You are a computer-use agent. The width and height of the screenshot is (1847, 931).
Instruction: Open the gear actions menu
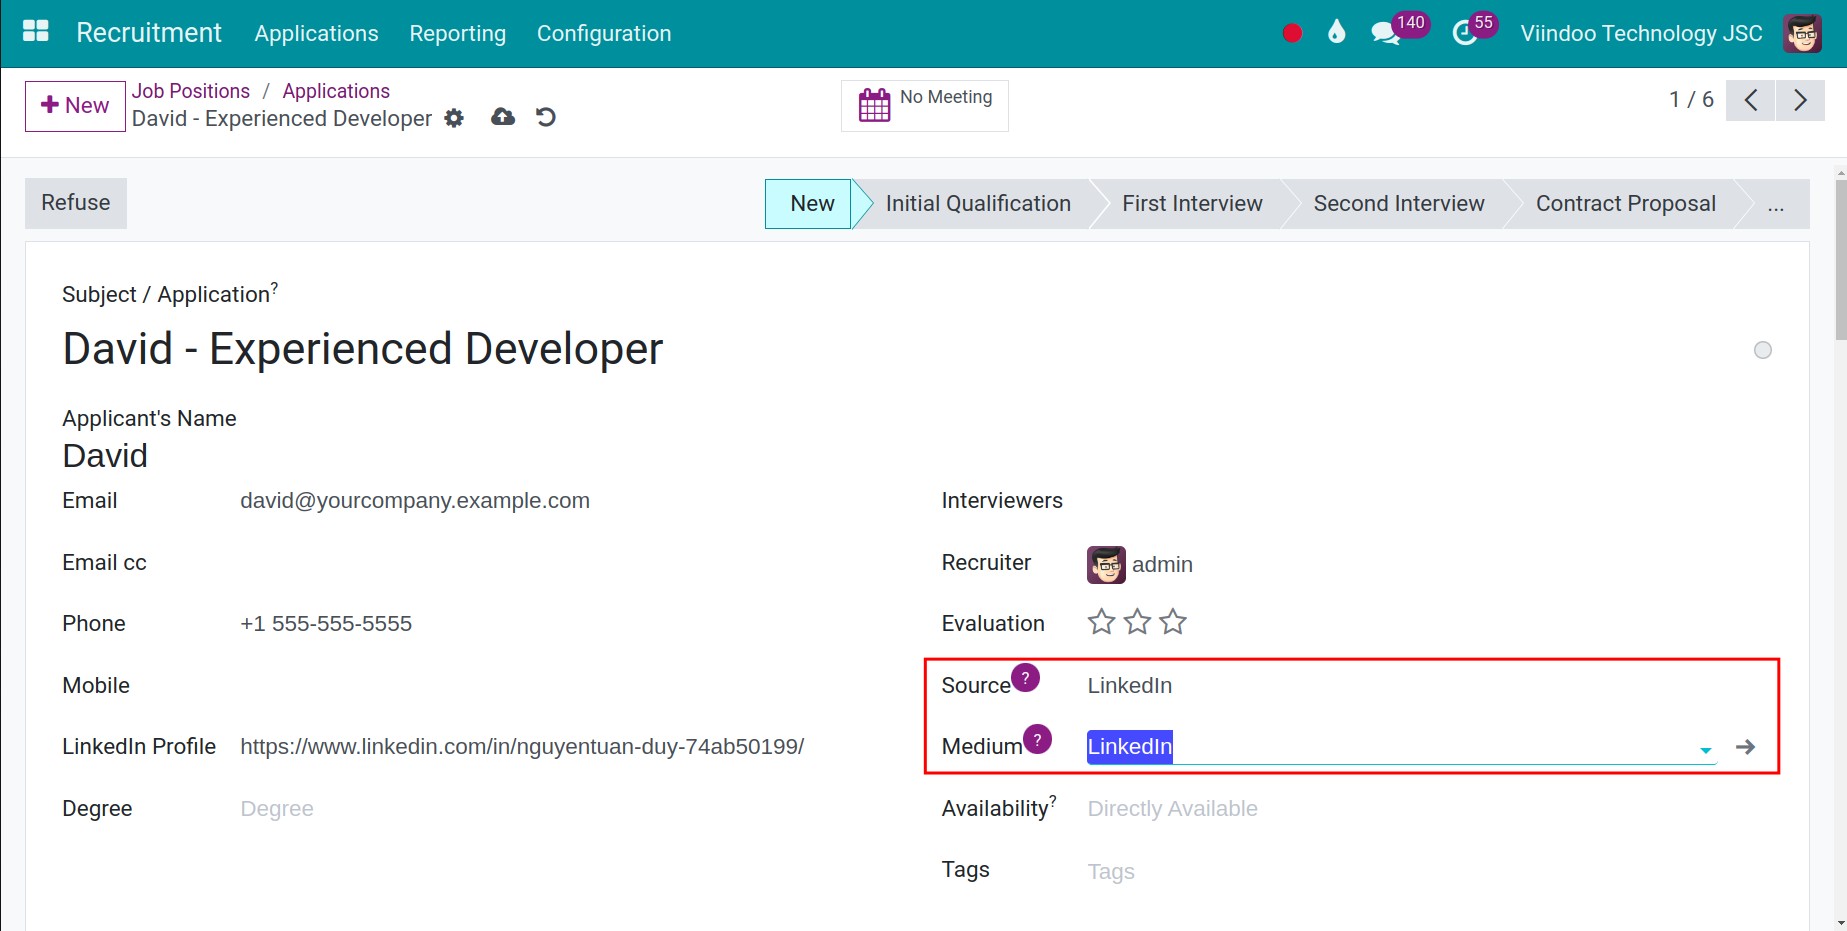click(454, 118)
